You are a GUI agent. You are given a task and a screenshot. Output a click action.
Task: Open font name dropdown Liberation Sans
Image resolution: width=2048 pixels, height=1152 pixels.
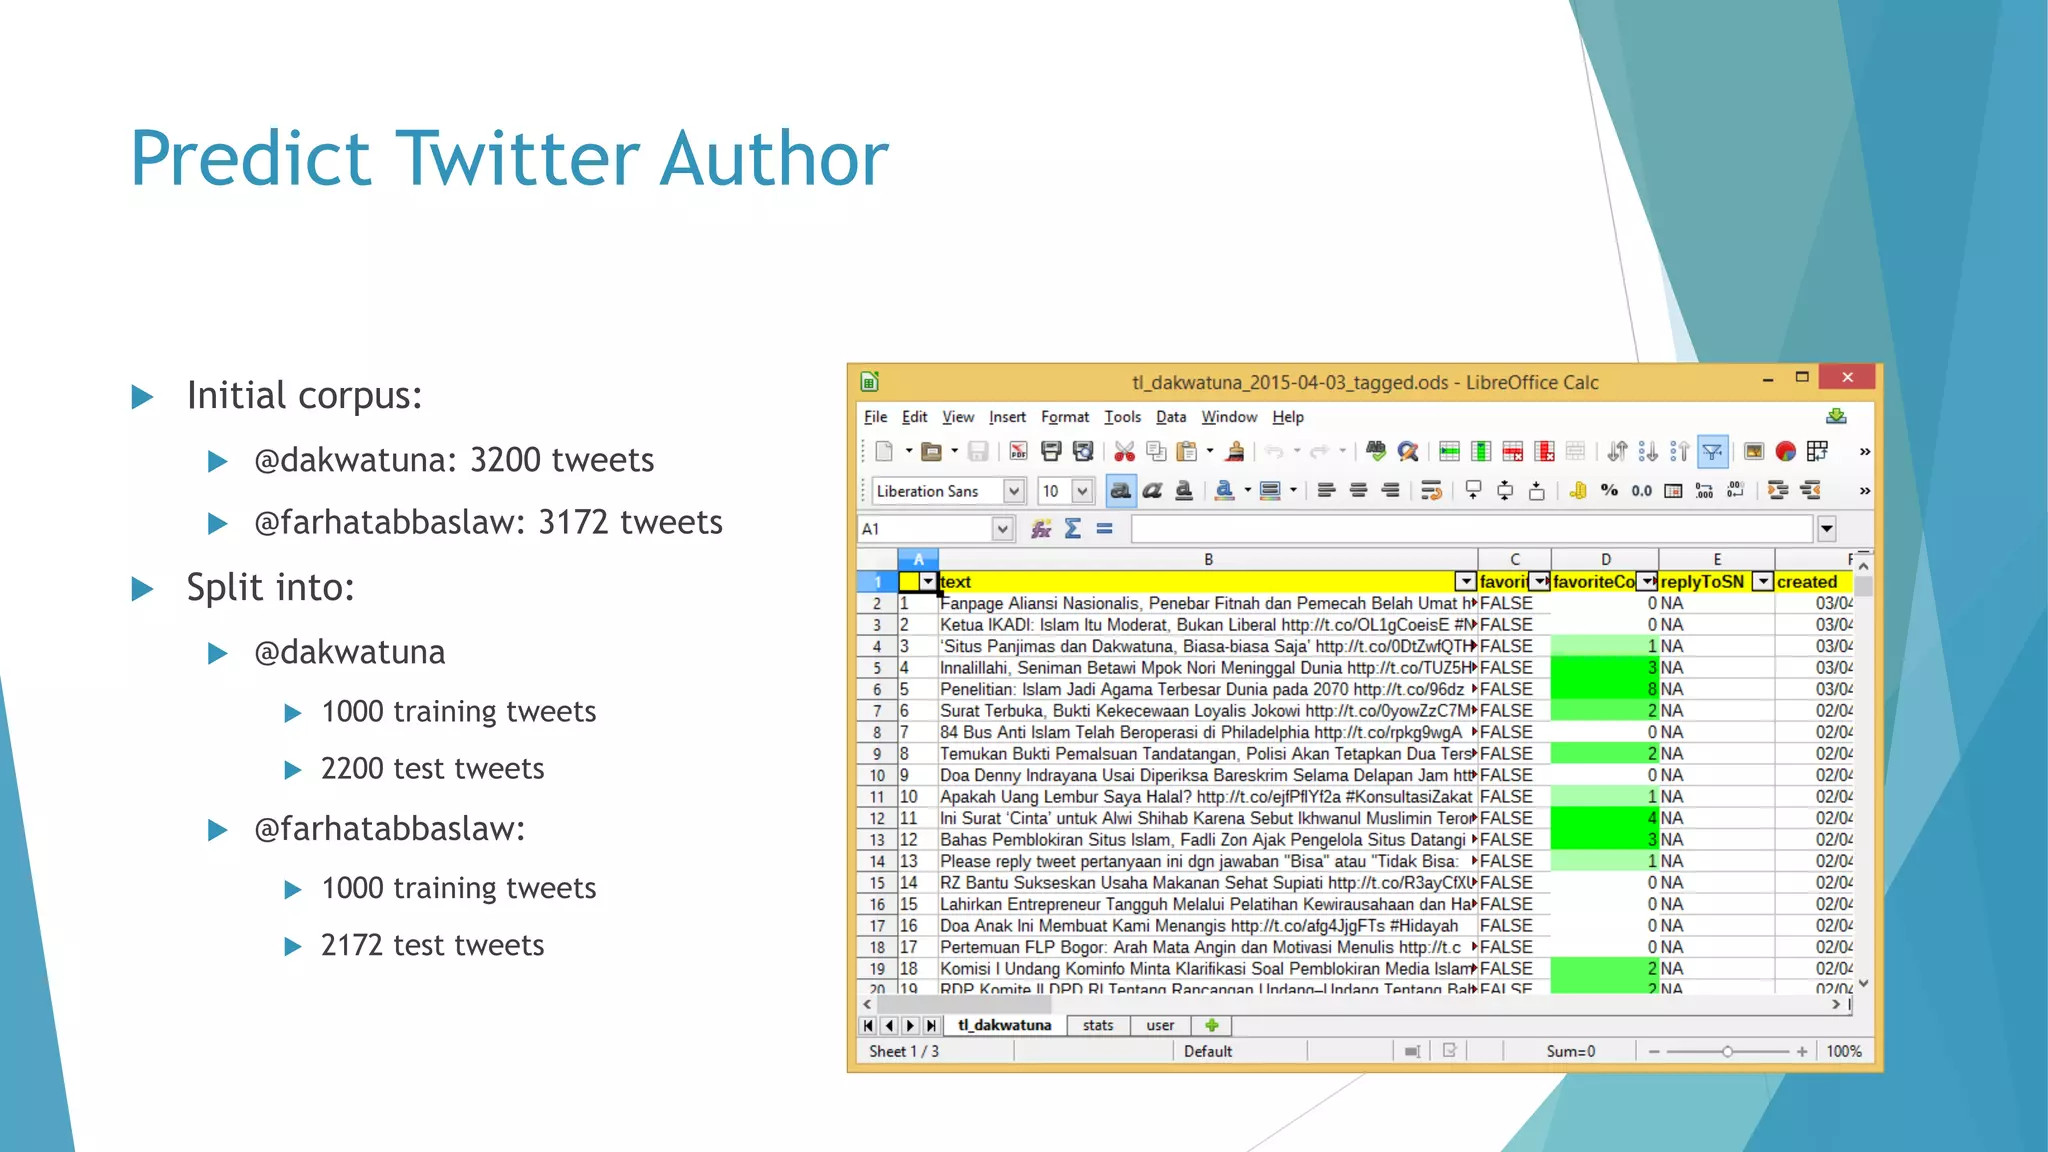[x=1014, y=491]
